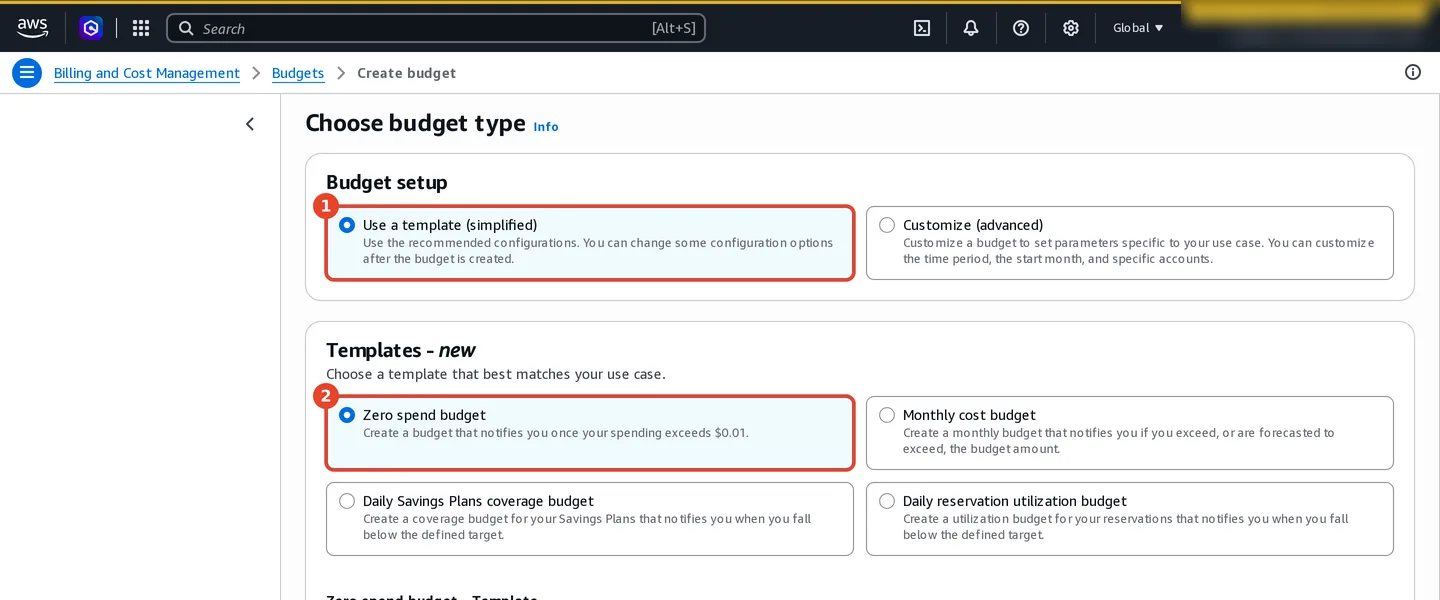This screenshot has height=600, width=1440.
Task: Select the Zero spend budget template
Action: (x=590, y=433)
